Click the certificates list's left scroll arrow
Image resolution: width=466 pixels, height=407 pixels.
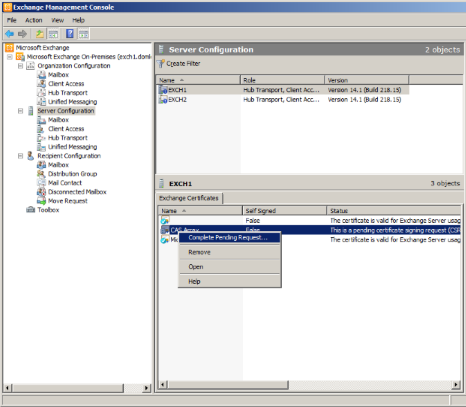(163, 385)
